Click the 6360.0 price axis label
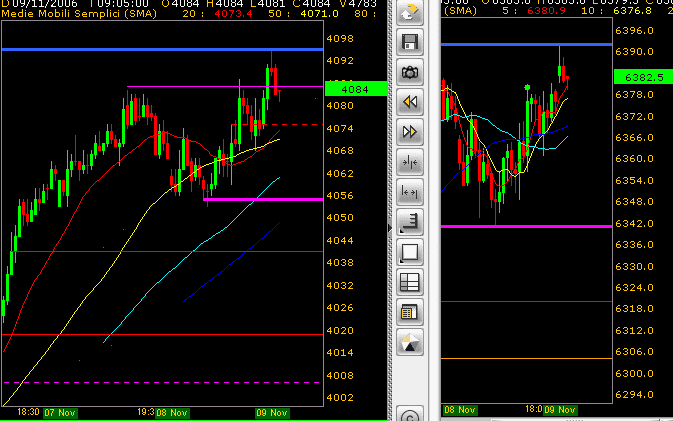673x421 pixels. tap(634, 159)
